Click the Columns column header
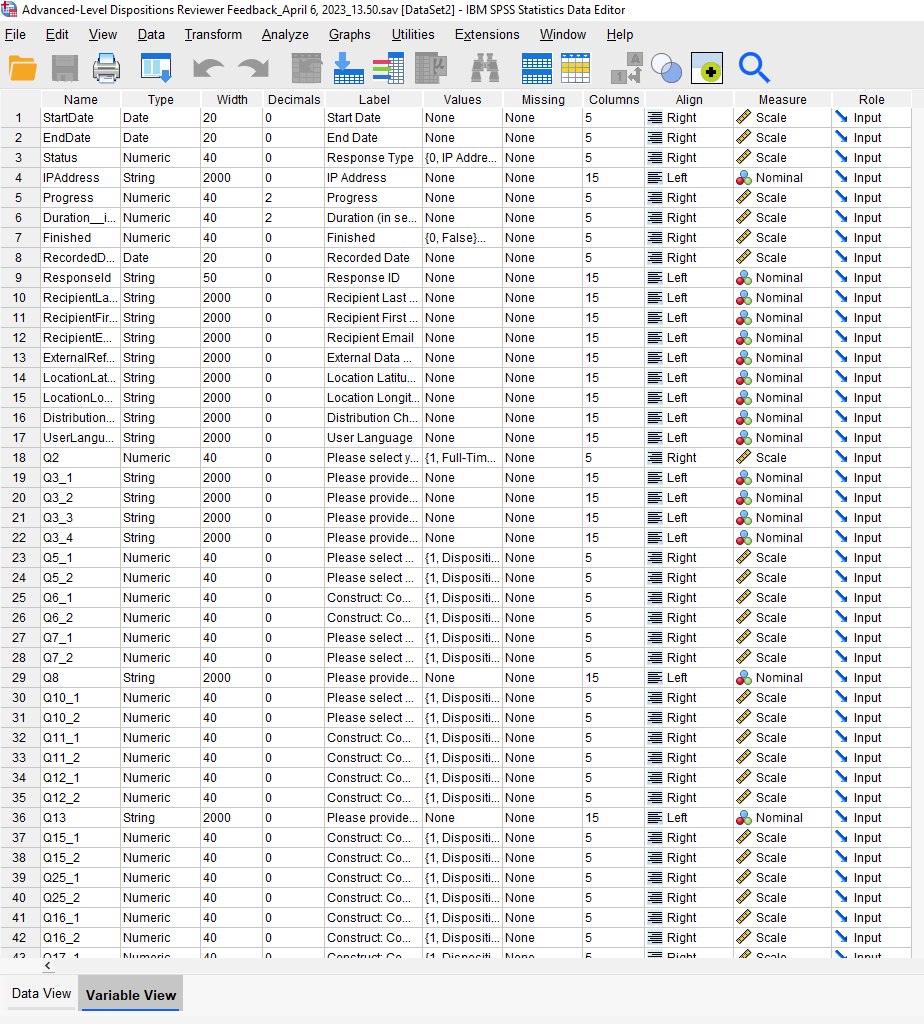Viewport: 924px width, 1024px height. point(614,99)
